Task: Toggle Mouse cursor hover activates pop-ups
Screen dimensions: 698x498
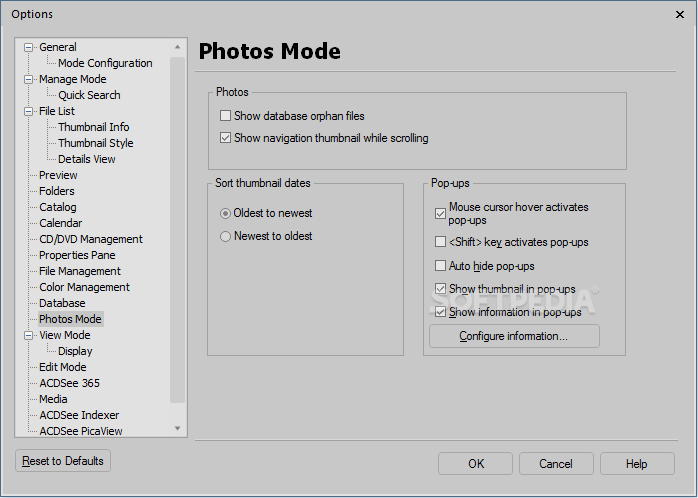Action: 440,214
